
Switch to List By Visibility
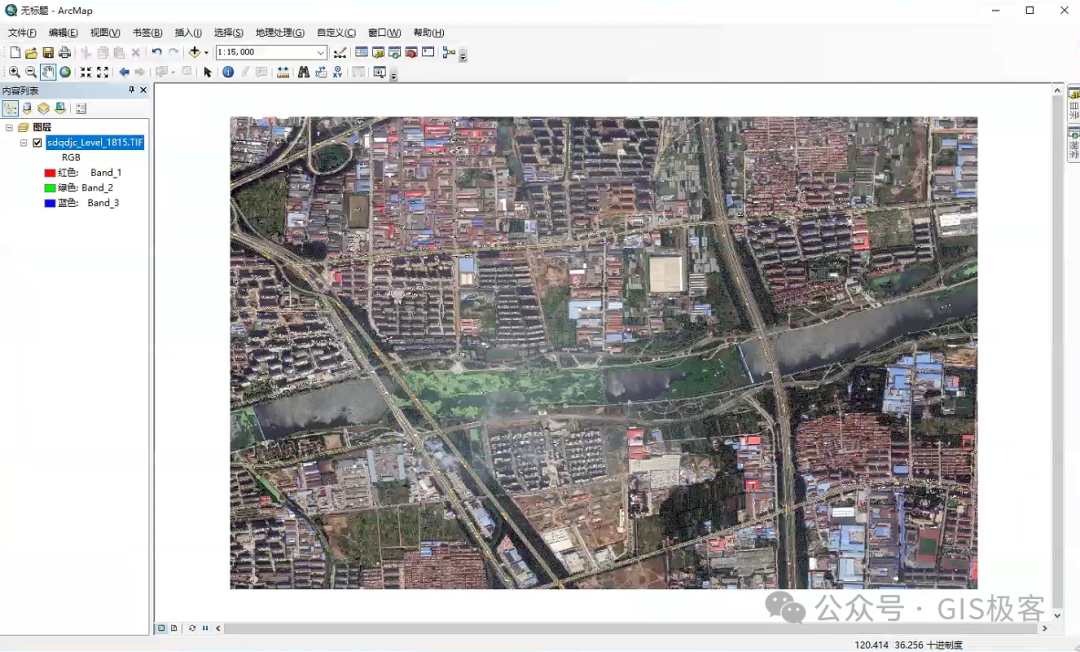[x=43, y=108]
